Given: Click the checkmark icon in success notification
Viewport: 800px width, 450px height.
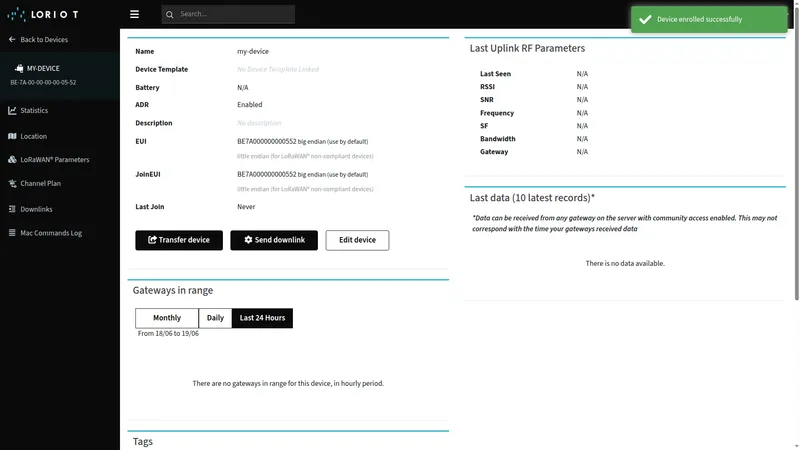Looking at the screenshot, I should 645,19.
